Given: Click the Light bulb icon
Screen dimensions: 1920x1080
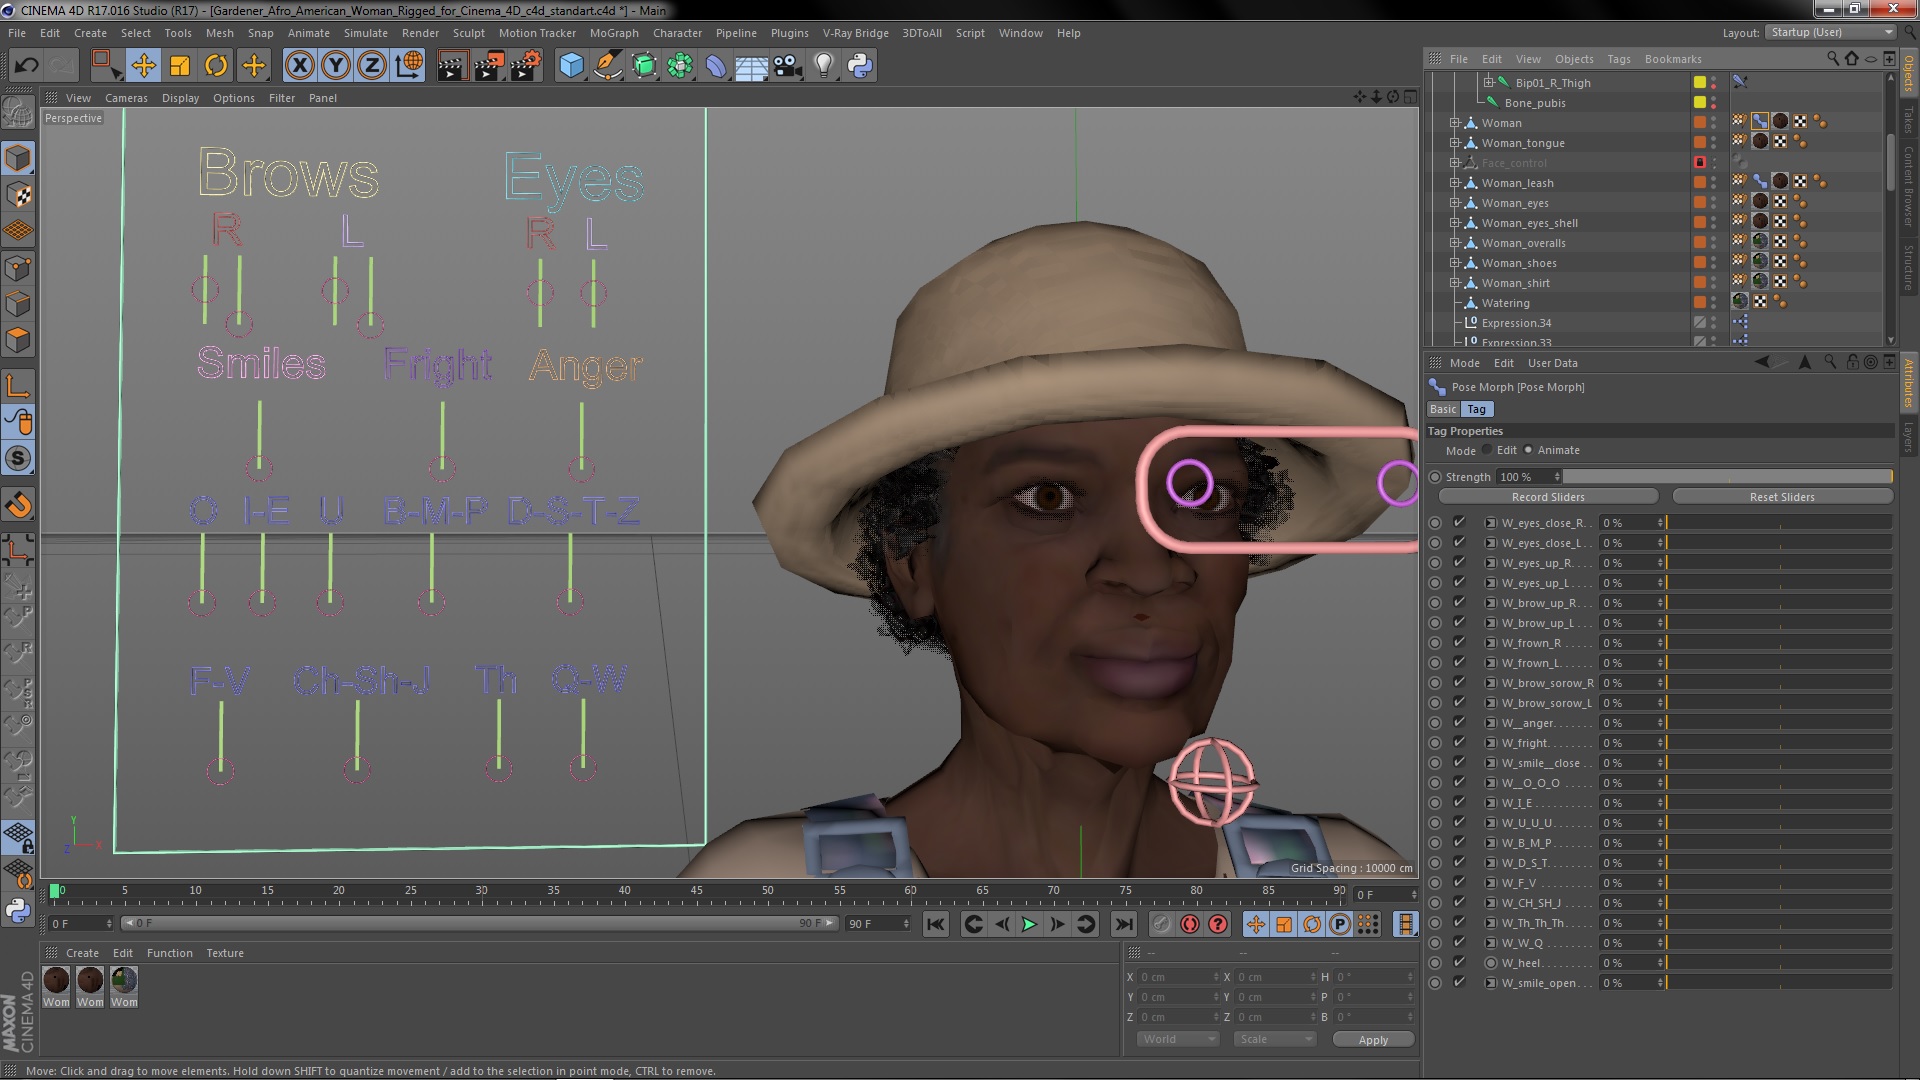Looking at the screenshot, I should [x=824, y=66].
